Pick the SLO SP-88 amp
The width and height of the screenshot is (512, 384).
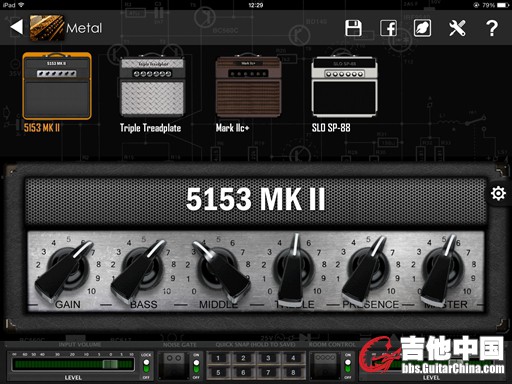(344, 87)
